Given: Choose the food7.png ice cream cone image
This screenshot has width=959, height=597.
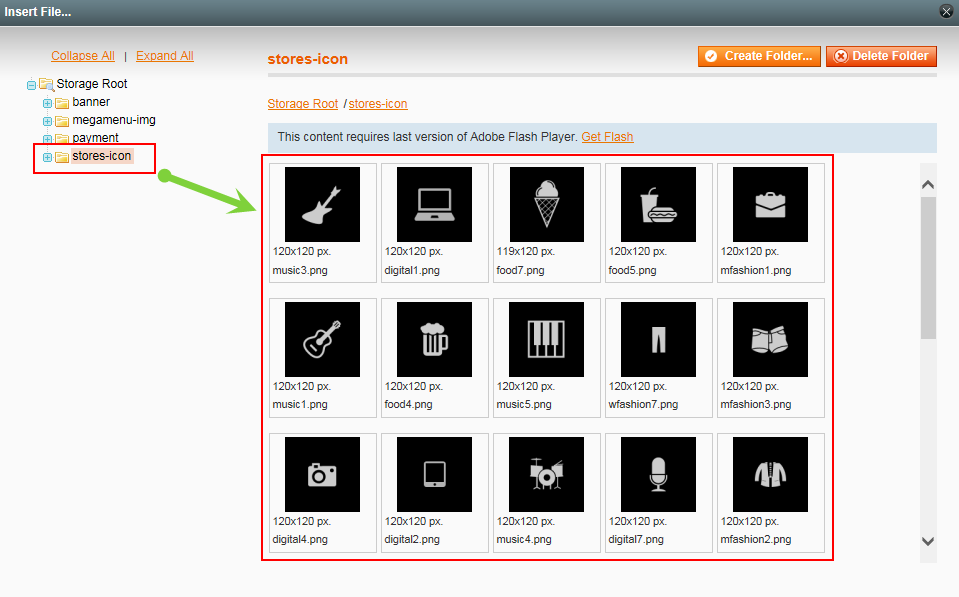Looking at the screenshot, I should [546, 204].
